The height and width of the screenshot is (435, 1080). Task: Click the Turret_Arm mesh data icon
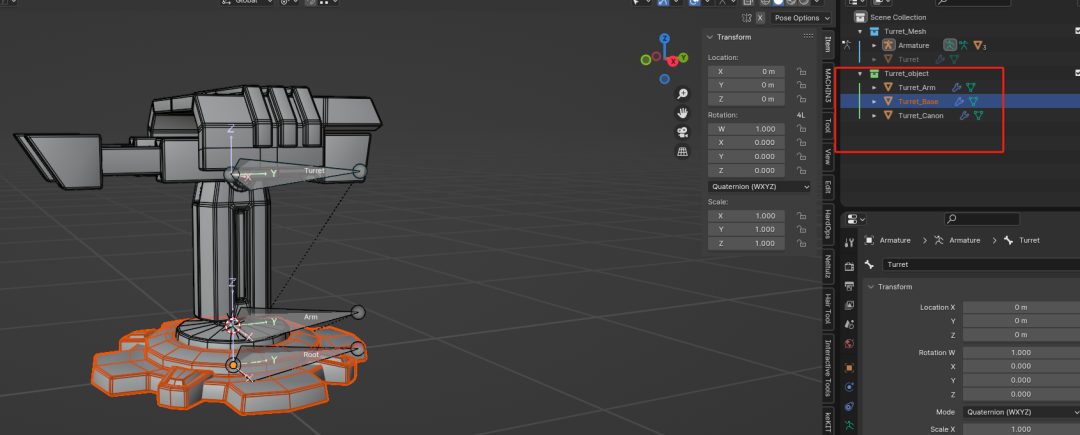[x=970, y=87]
